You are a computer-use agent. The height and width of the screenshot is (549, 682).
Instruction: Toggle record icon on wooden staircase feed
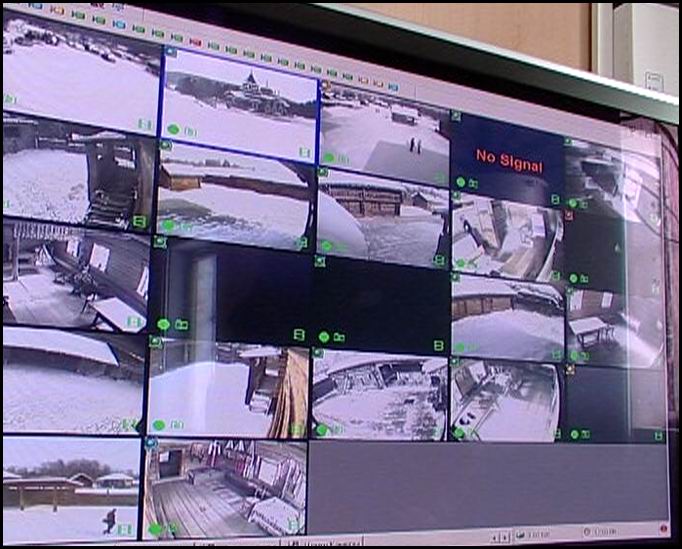pyautogui.click(x=139, y=221)
